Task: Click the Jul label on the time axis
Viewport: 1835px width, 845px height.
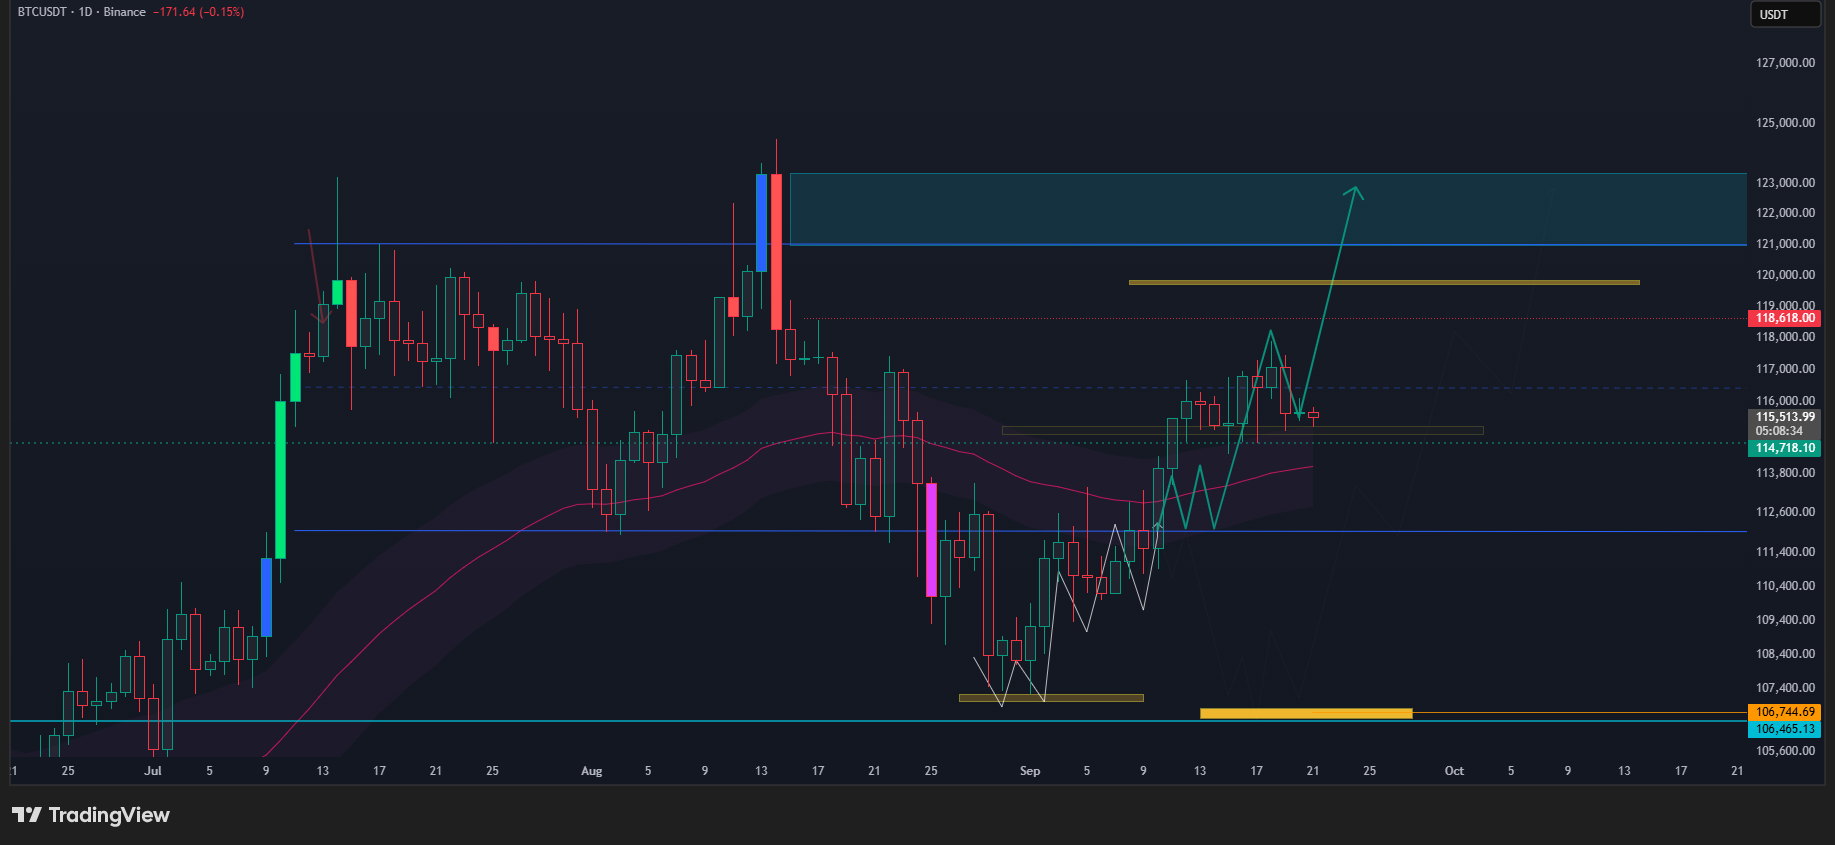Action: [153, 771]
